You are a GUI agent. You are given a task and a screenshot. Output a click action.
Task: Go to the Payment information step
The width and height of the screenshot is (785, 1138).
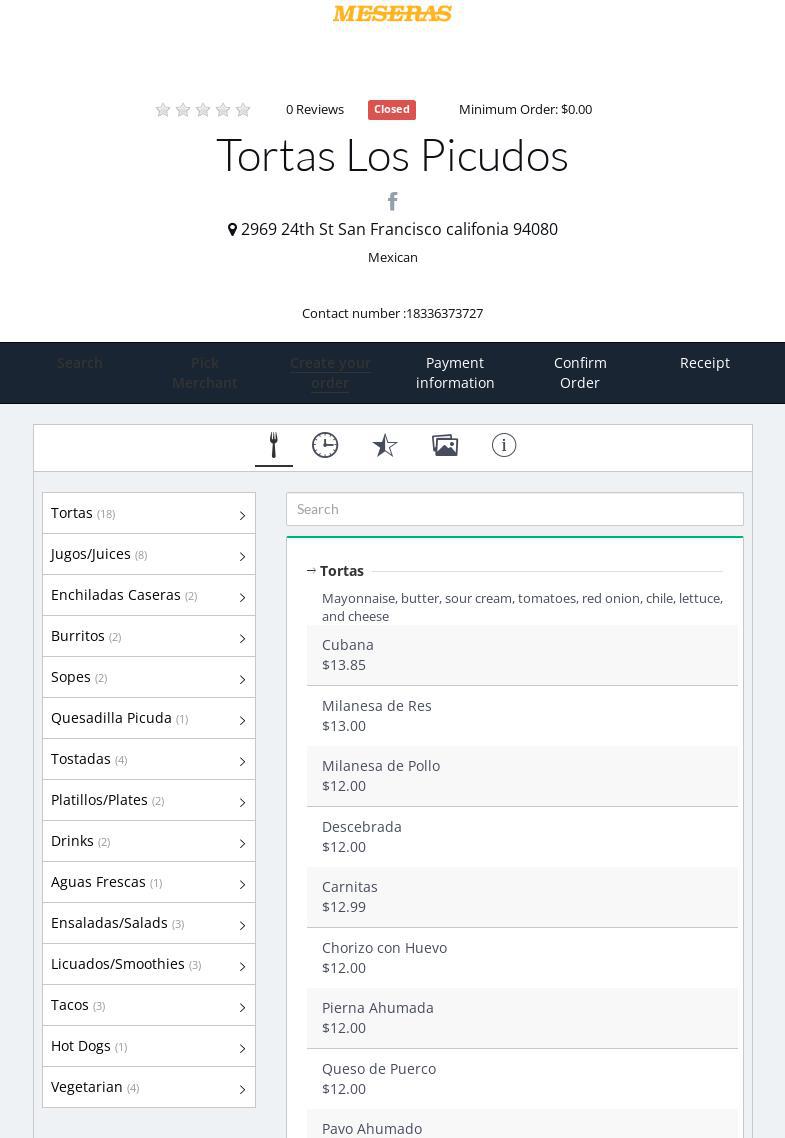tap(455, 373)
